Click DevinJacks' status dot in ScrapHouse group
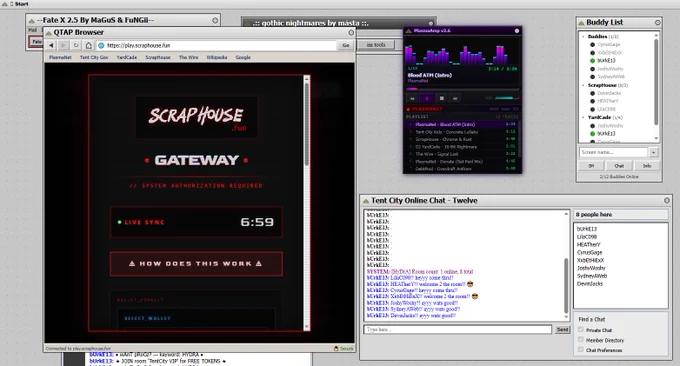 [592, 93]
